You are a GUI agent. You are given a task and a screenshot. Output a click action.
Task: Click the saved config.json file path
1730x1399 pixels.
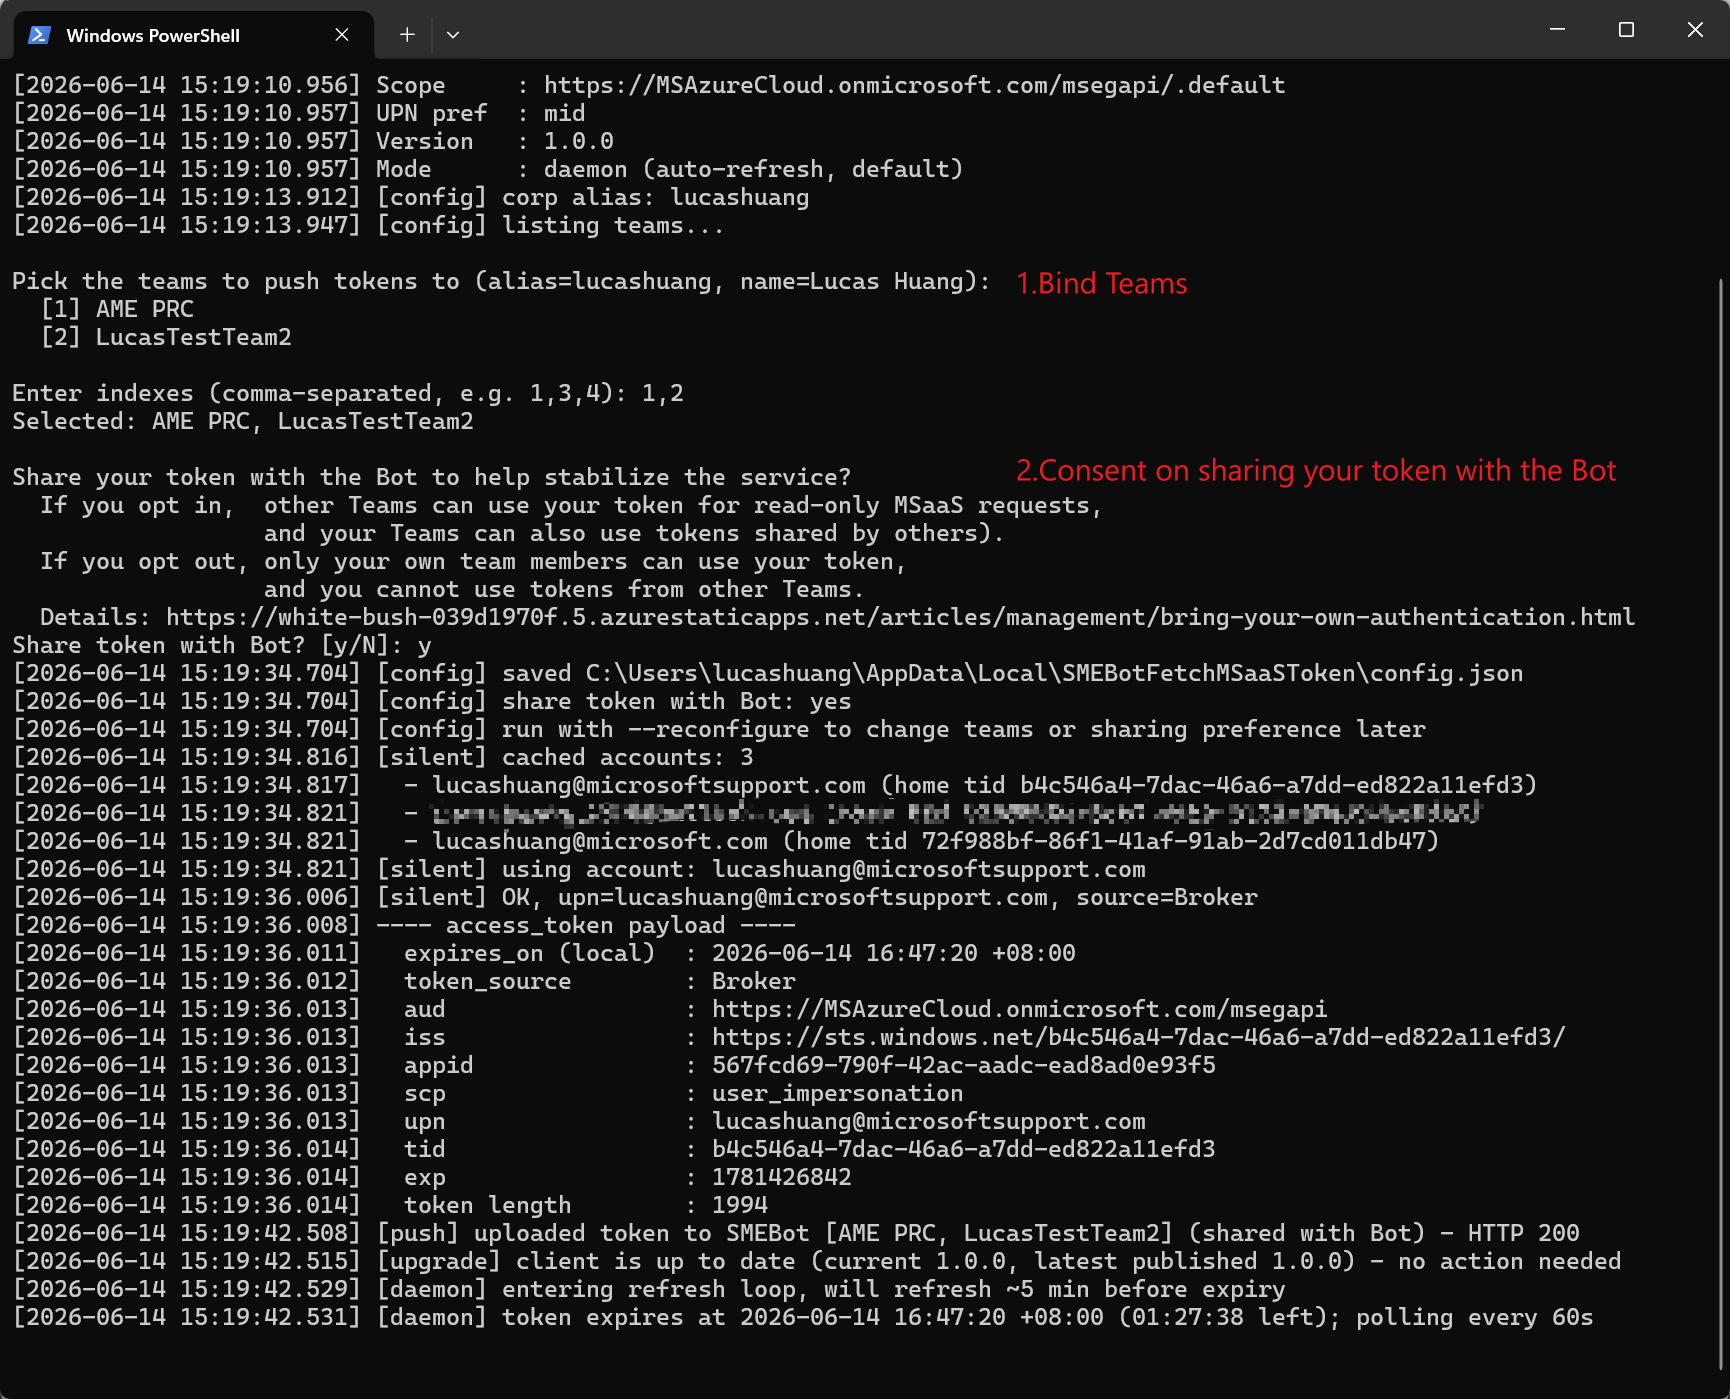1055,673
